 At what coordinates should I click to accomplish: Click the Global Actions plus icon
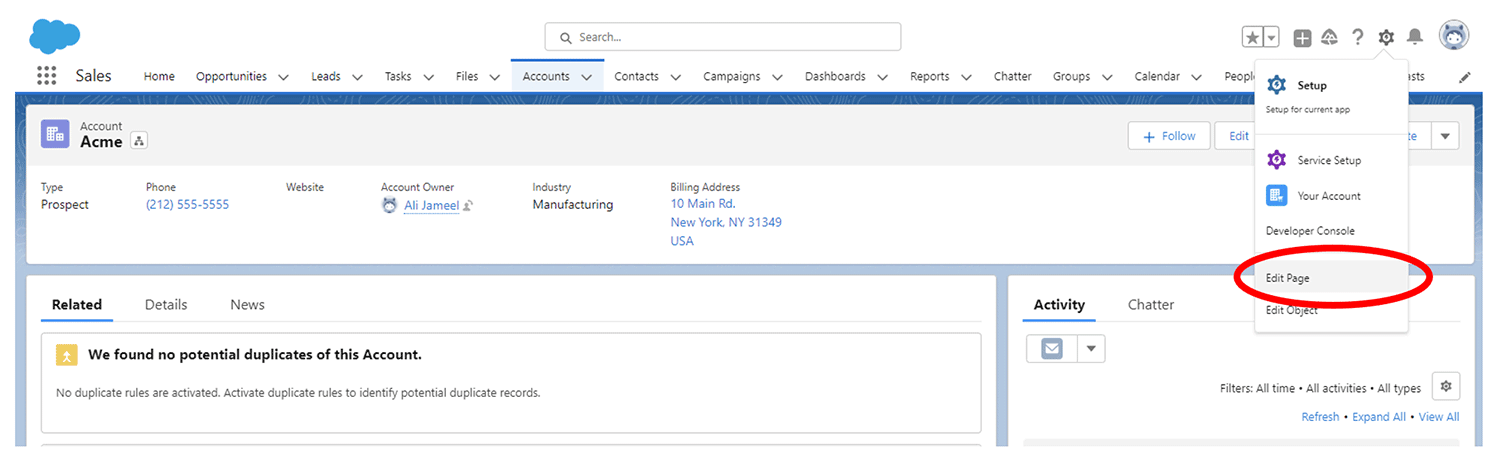1302,38
